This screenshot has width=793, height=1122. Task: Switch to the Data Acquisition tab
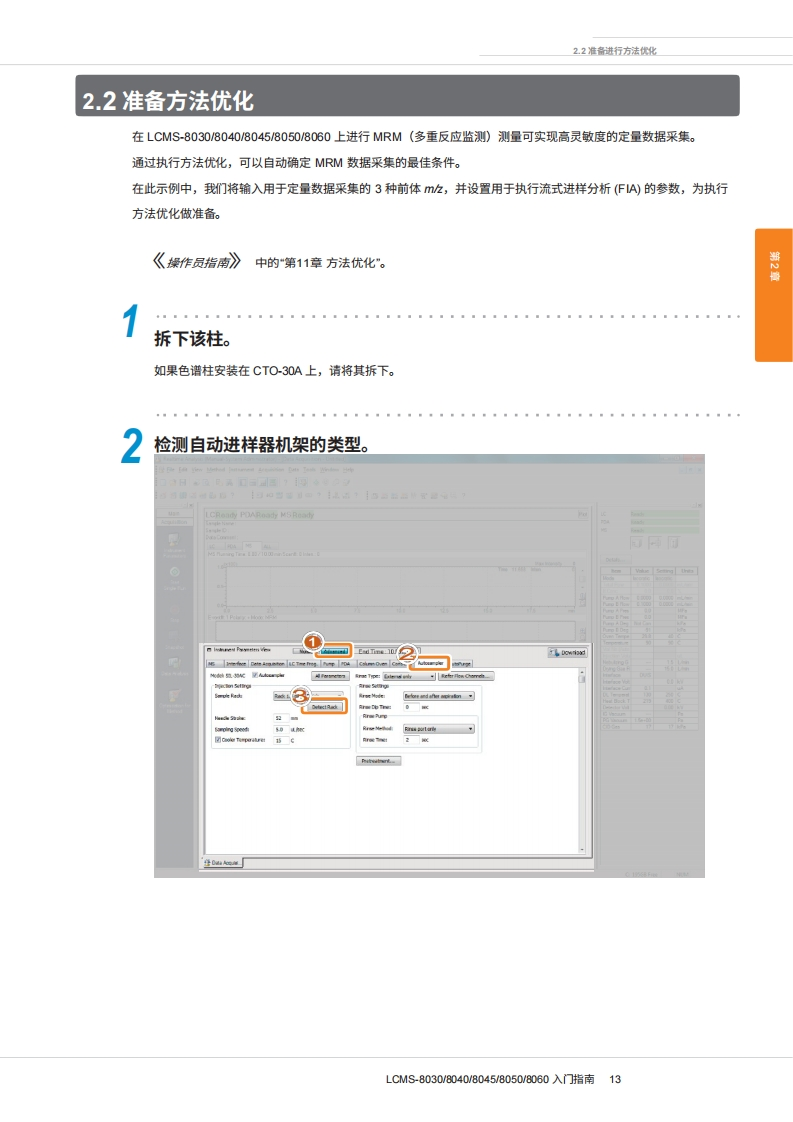pos(267,663)
